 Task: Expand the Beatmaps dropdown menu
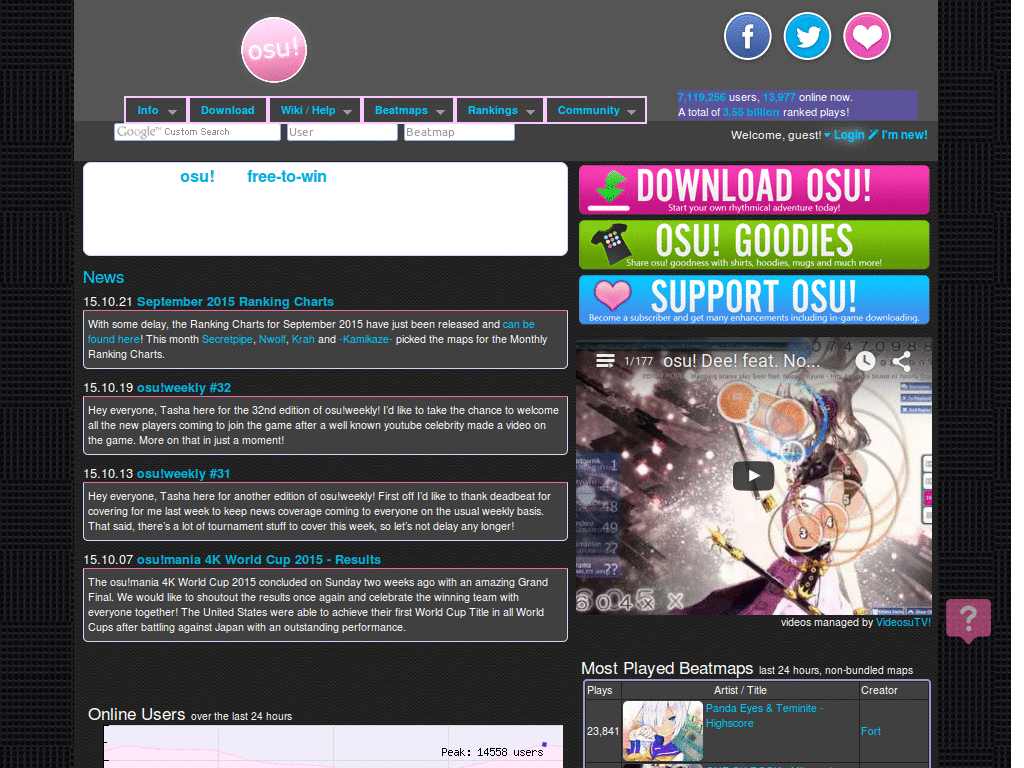coord(408,110)
